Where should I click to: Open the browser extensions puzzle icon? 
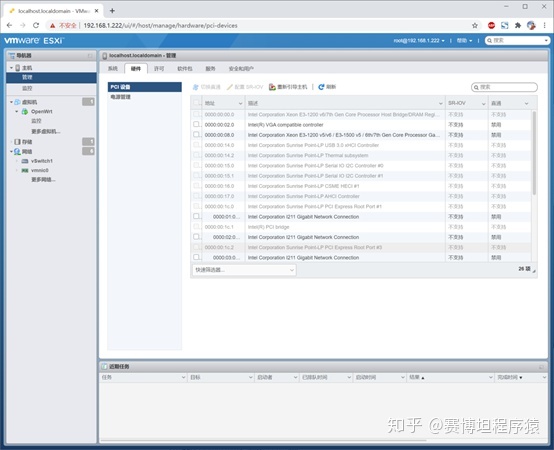(518, 25)
